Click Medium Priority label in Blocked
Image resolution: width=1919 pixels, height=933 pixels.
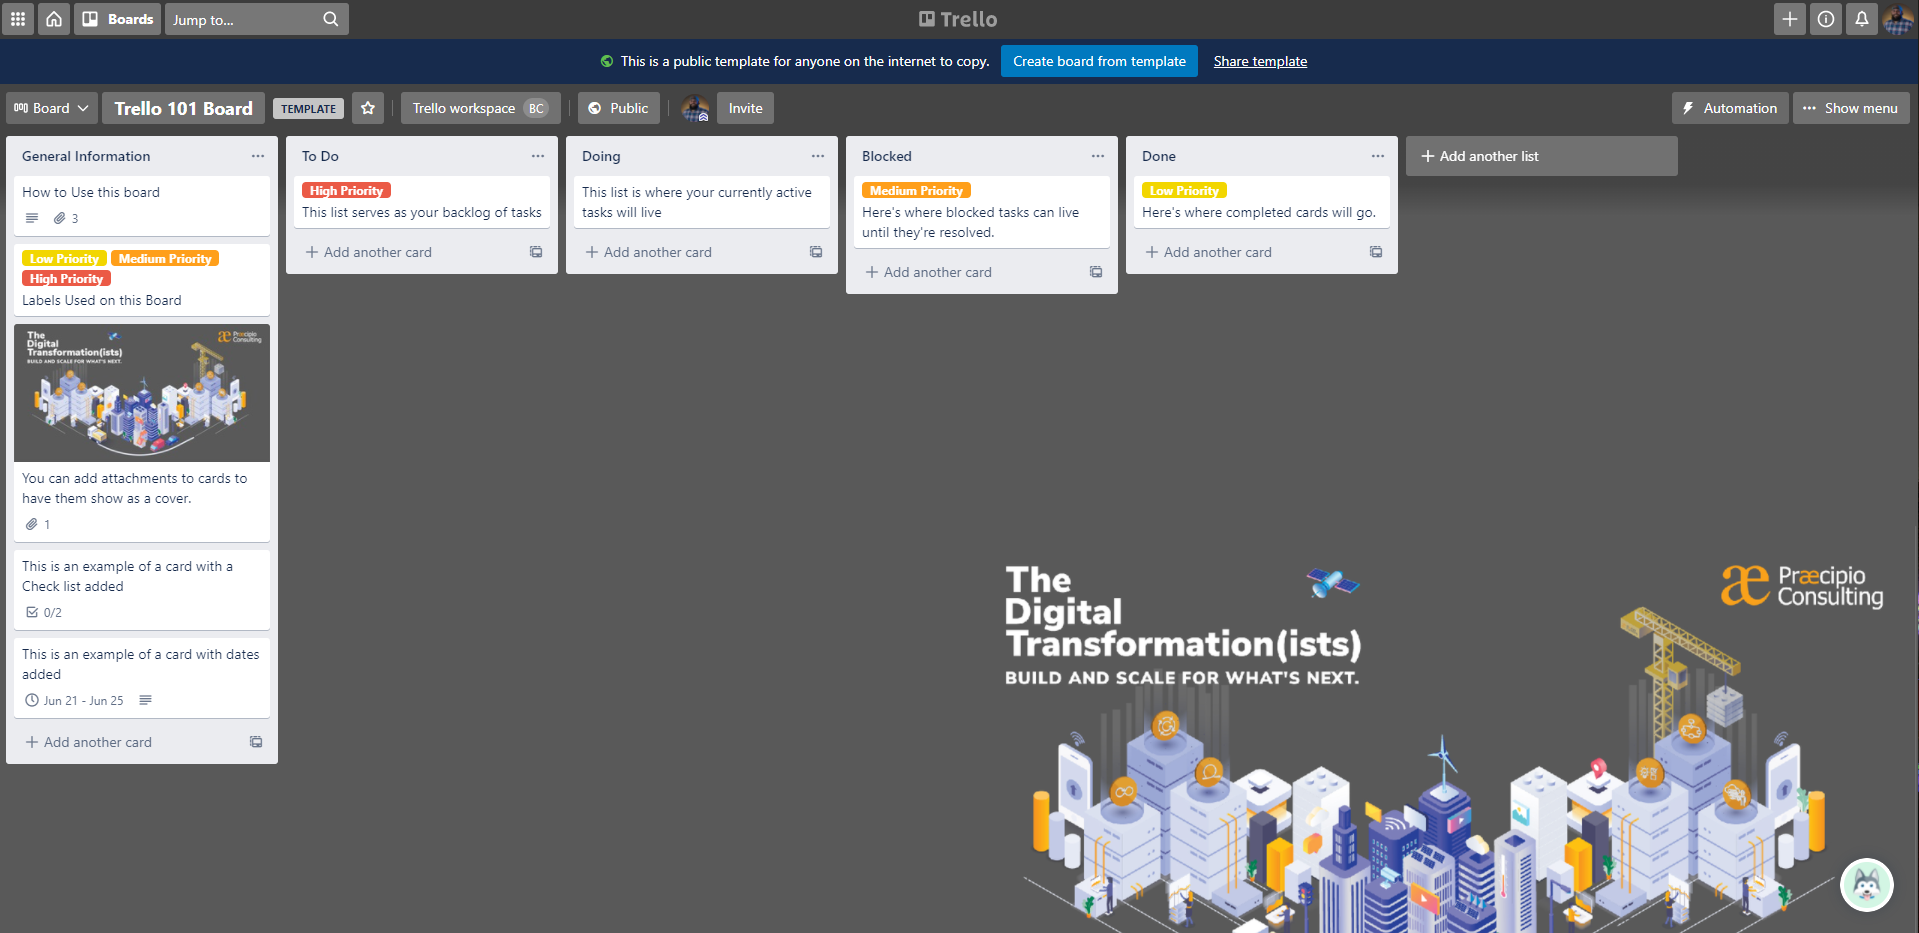pyautogui.click(x=916, y=190)
